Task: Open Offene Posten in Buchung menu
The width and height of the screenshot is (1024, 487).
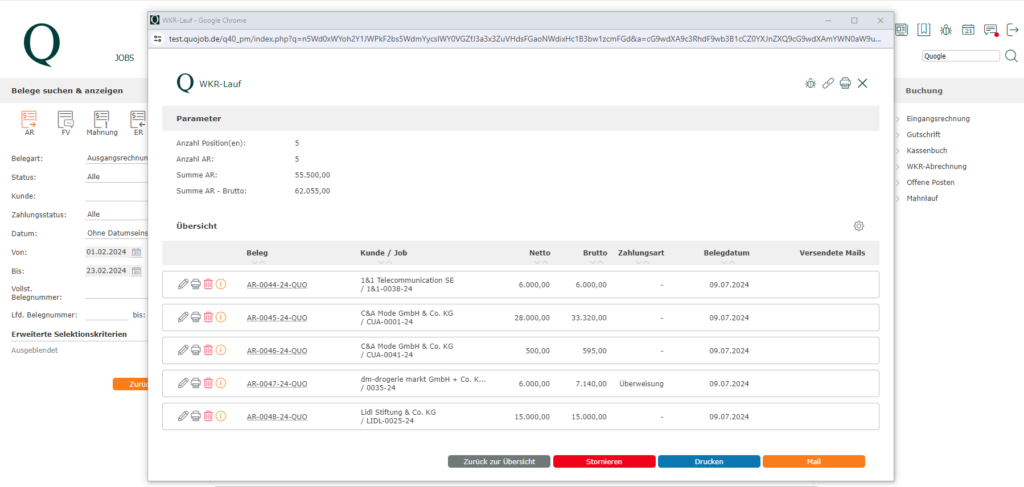Action: [930, 182]
